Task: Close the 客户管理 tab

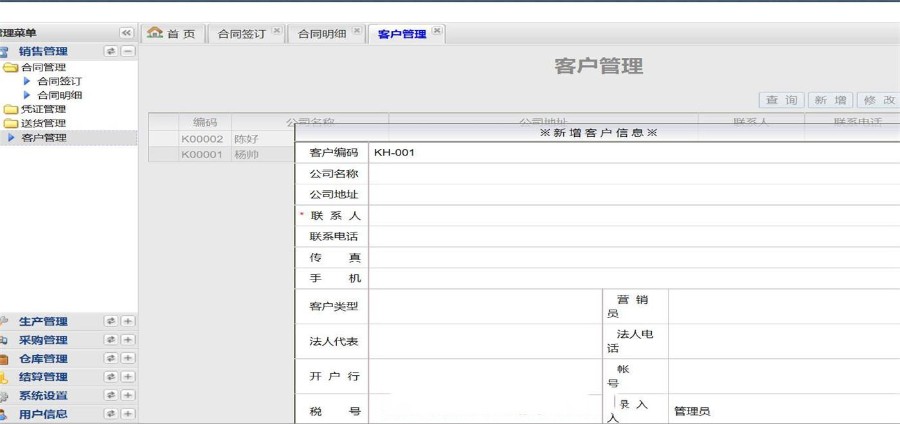Action: pyautogui.click(x=437, y=30)
